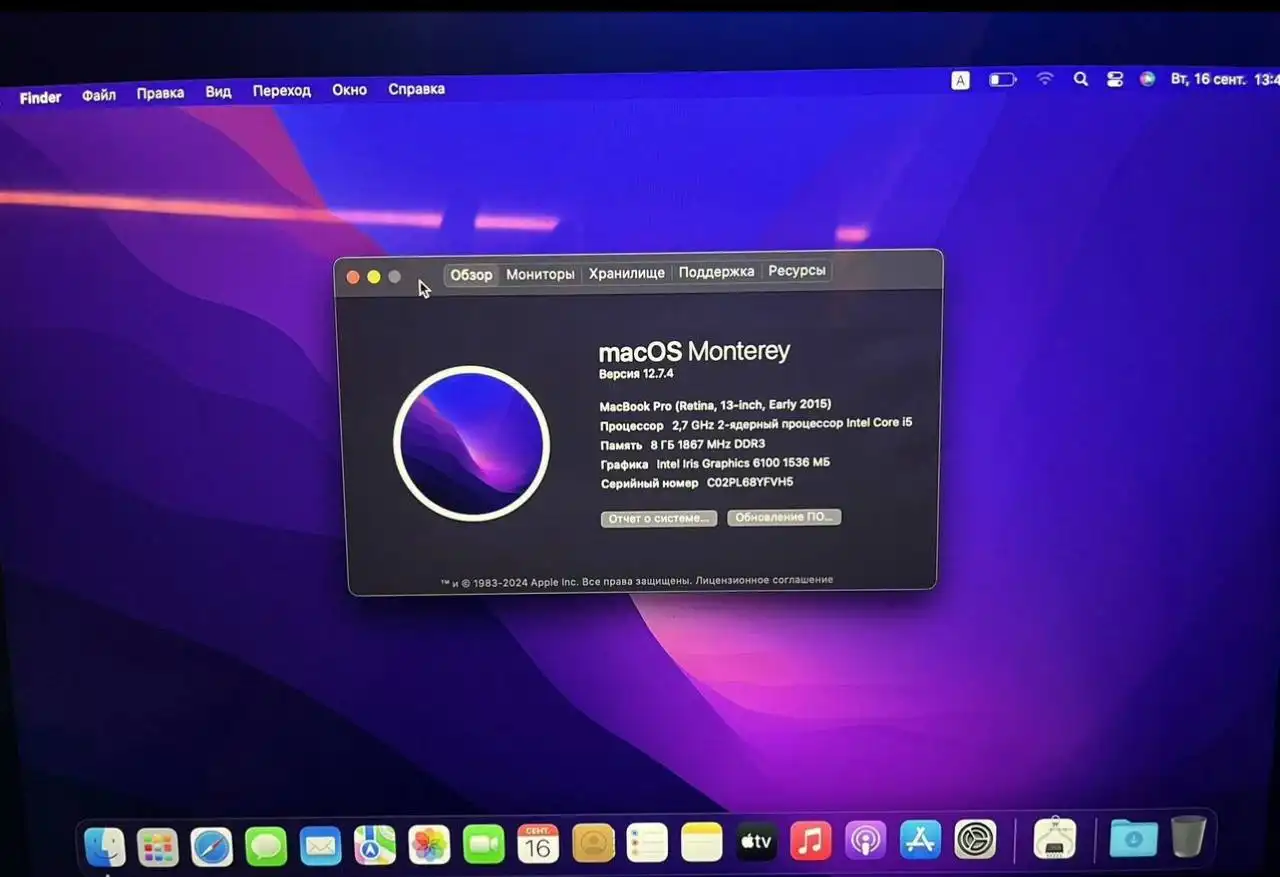Open the Справка menu
The height and width of the screenshot is (877, 1280).
[417, 88]
